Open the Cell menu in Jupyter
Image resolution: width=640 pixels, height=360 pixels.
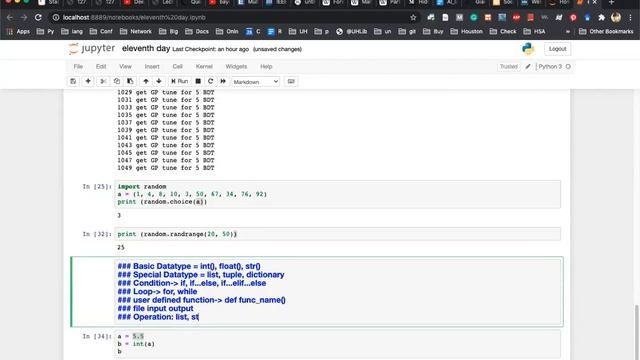pyautogui.click(x=178, y=67)
